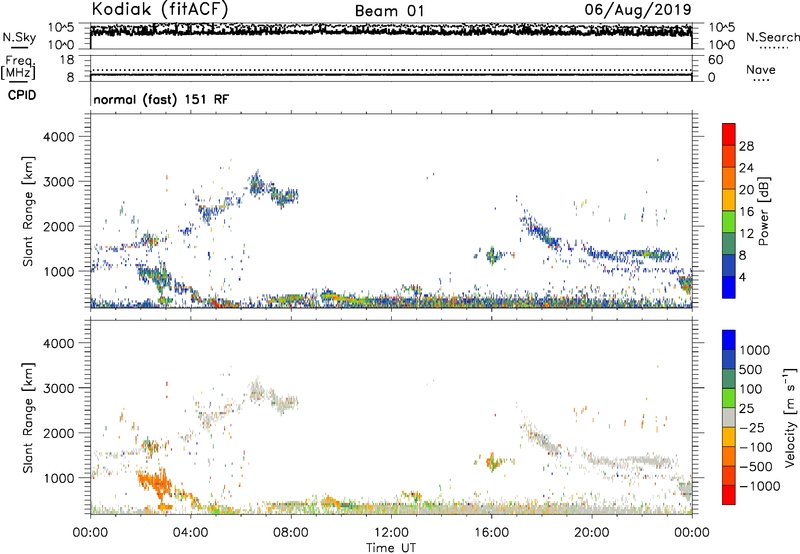The height and width of the screenshot is (554, 800).
Task: Click the 'Kodiak (fitACF)' title text
Action: (160, 9)
